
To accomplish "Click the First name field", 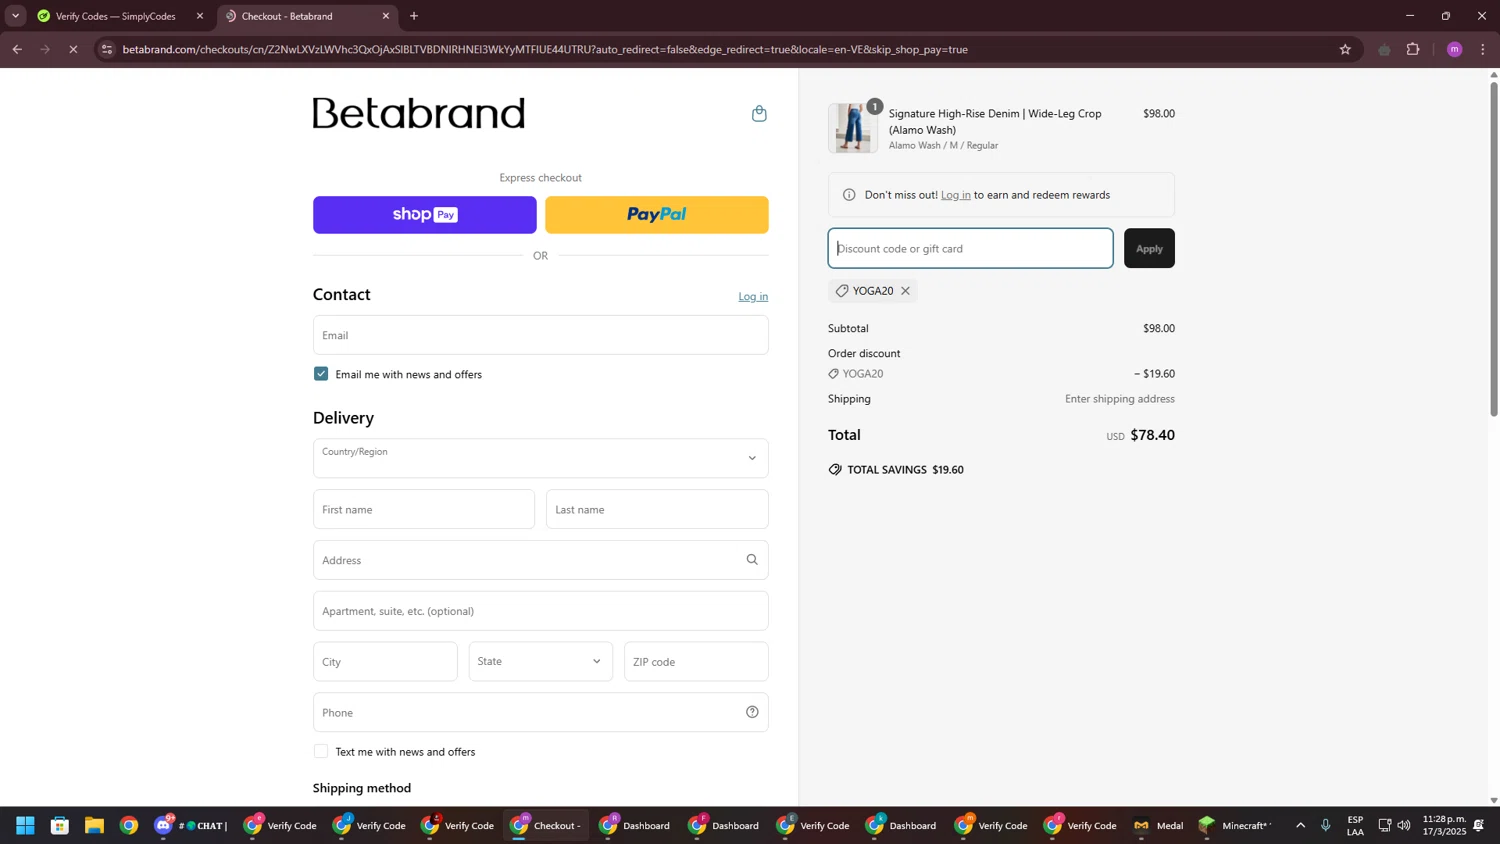I will click(424, 509).
